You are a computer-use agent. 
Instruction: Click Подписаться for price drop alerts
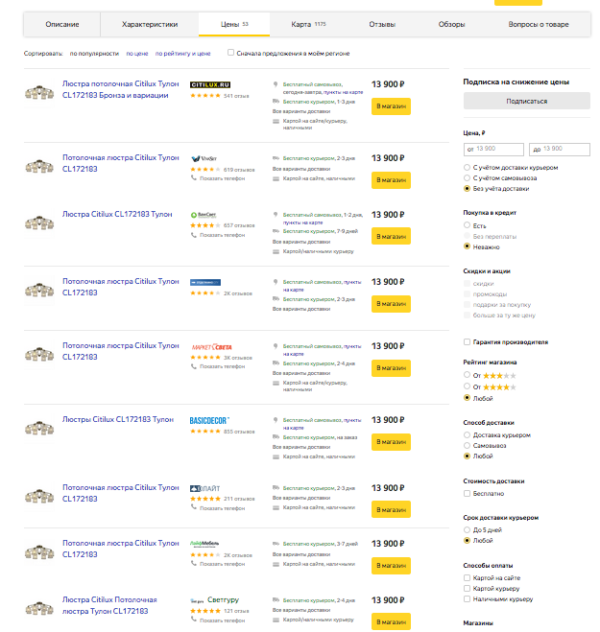(527, 101)
